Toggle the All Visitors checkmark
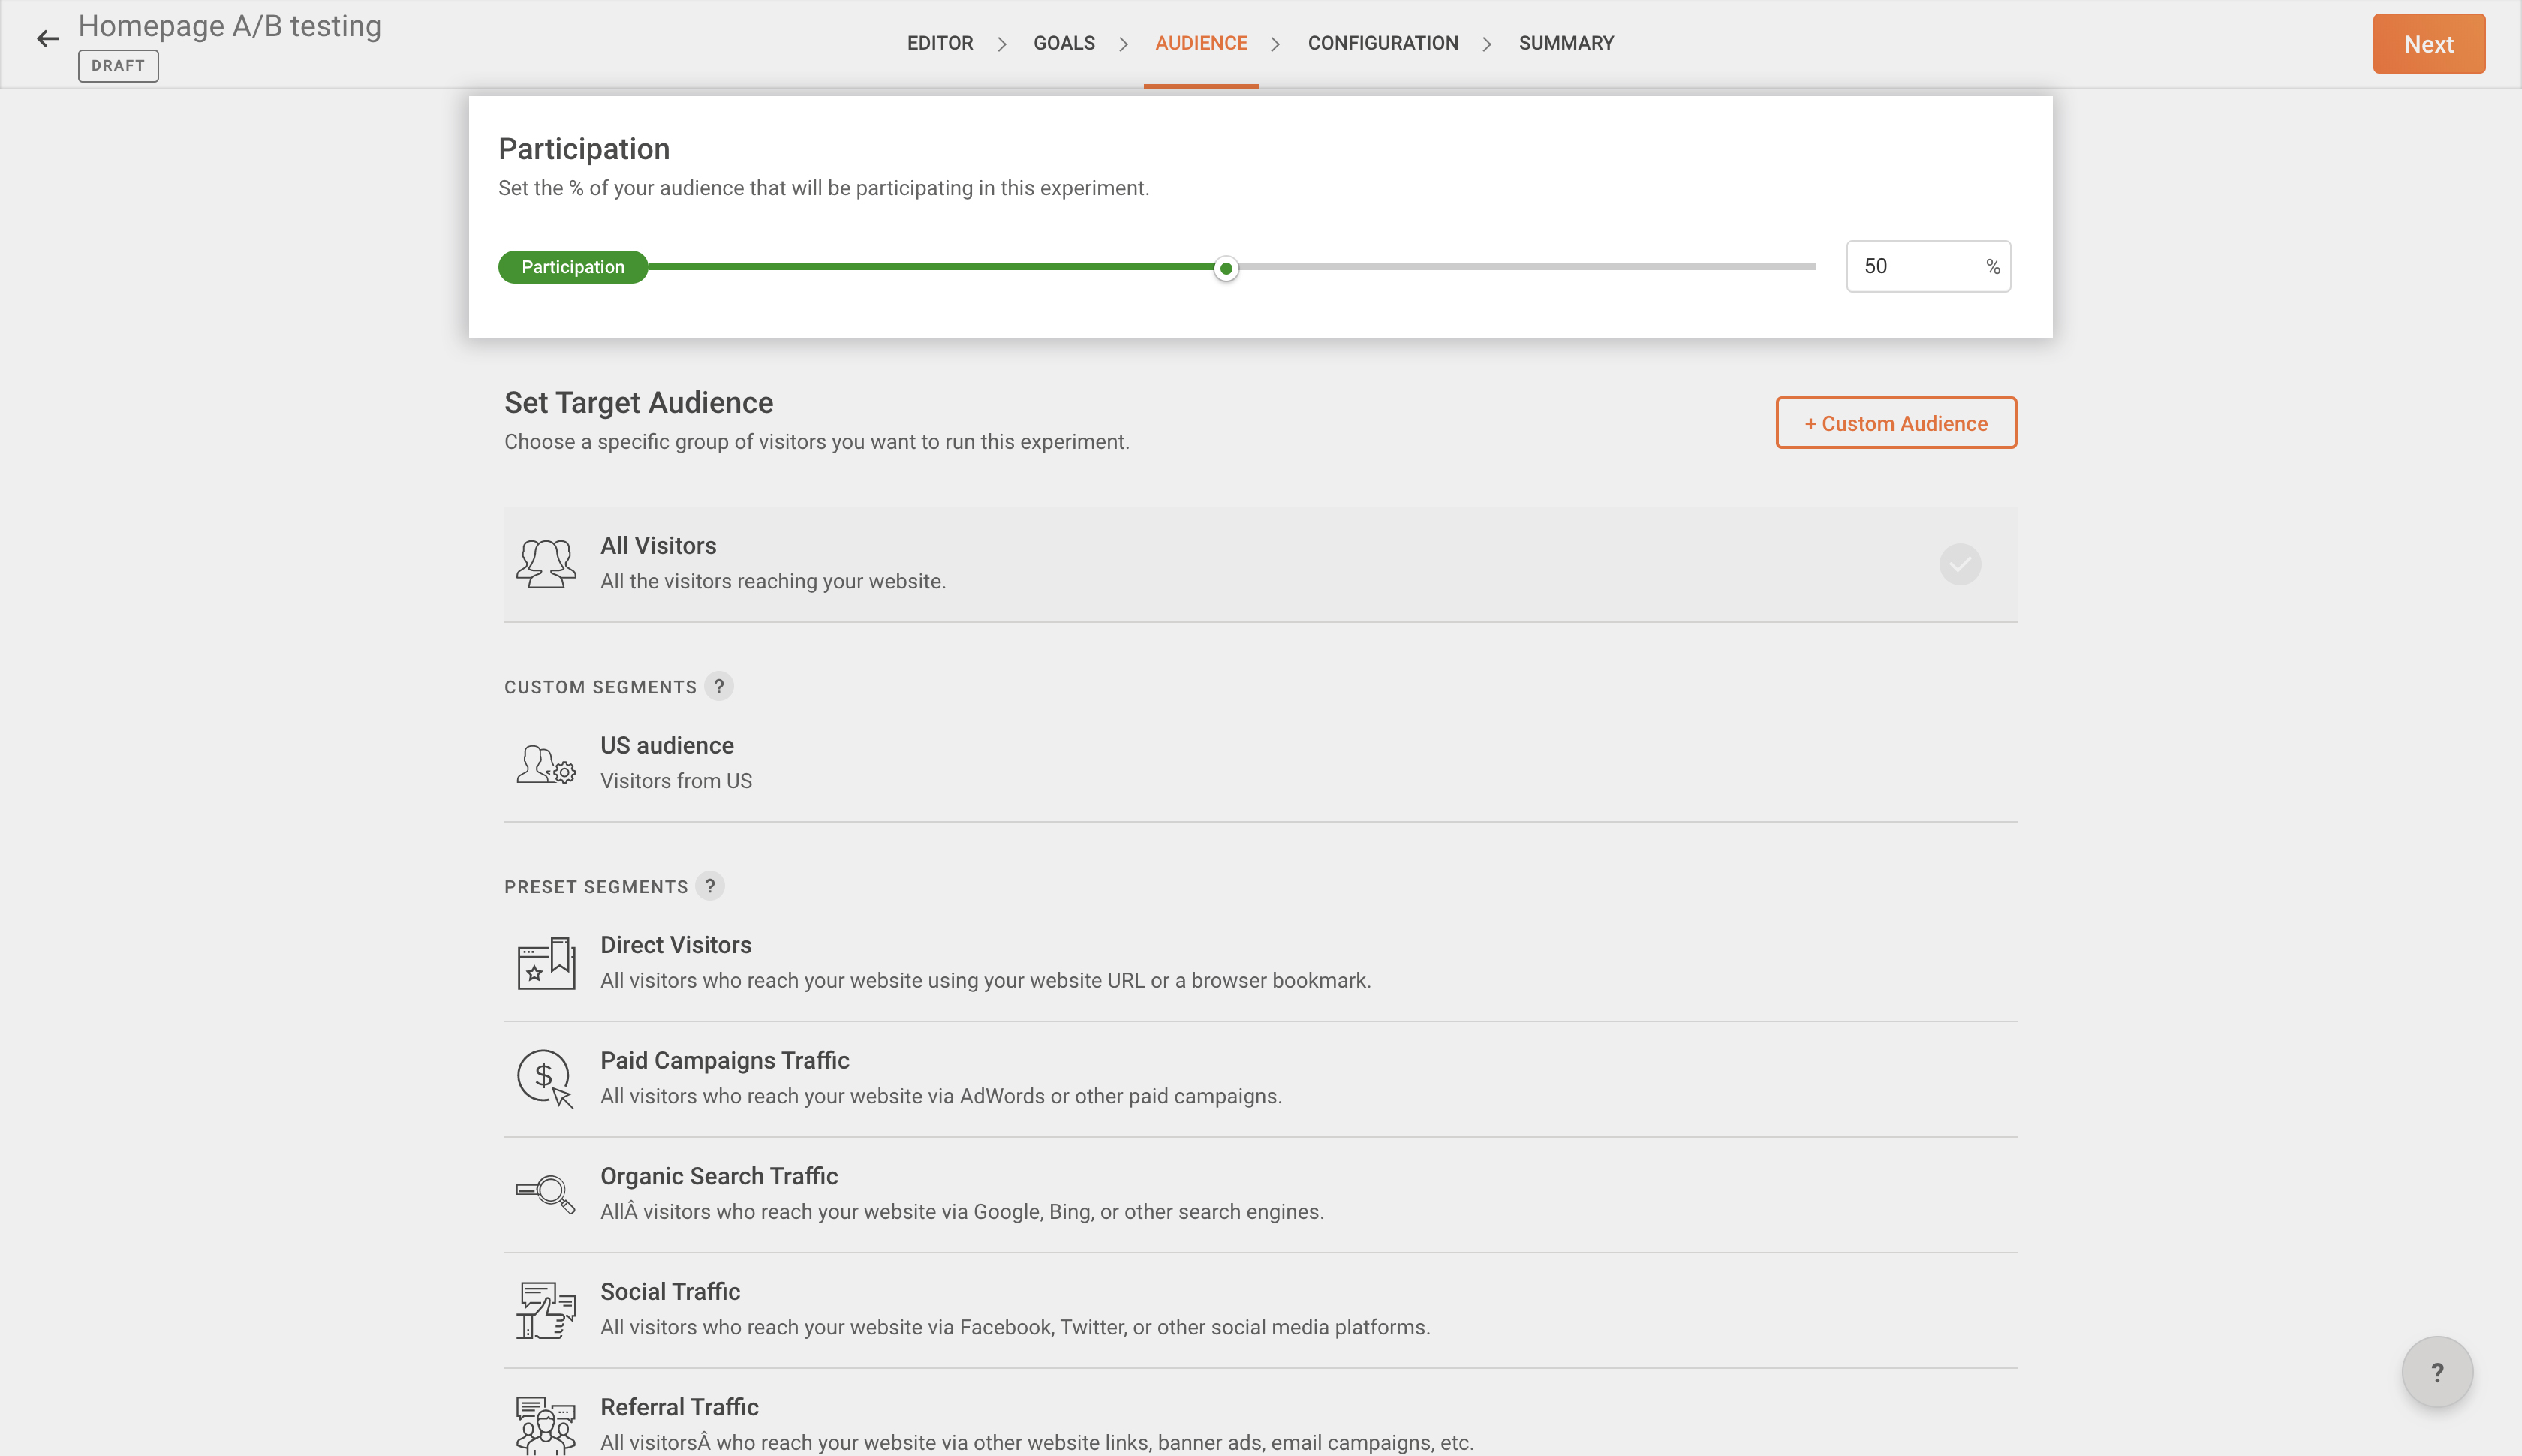The height and width of the screenshot is (1456, 2522). pyautogui.click(x=1959, y=564)
